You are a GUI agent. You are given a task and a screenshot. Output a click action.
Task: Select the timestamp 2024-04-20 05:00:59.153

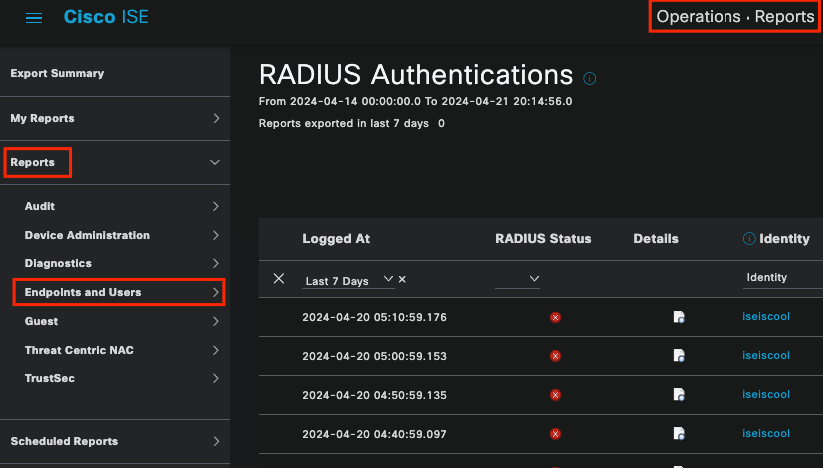click(x=374, y=356)
